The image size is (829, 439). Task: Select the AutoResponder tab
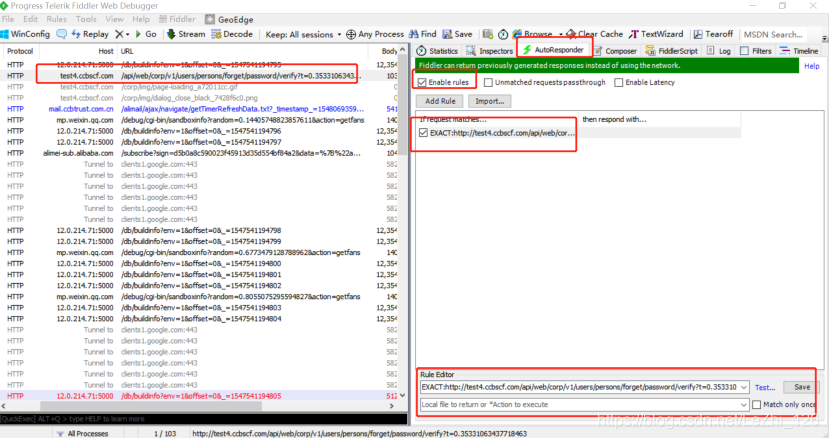(553, 50)
